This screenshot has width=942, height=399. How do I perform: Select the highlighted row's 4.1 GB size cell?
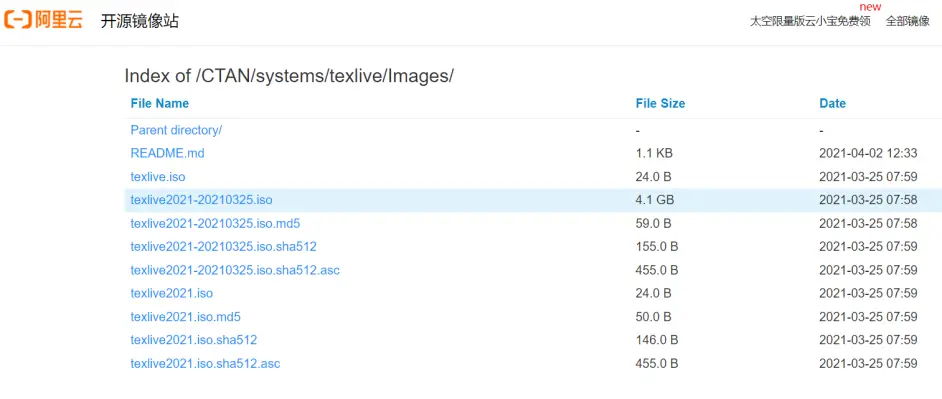click(x=655, y=200)
